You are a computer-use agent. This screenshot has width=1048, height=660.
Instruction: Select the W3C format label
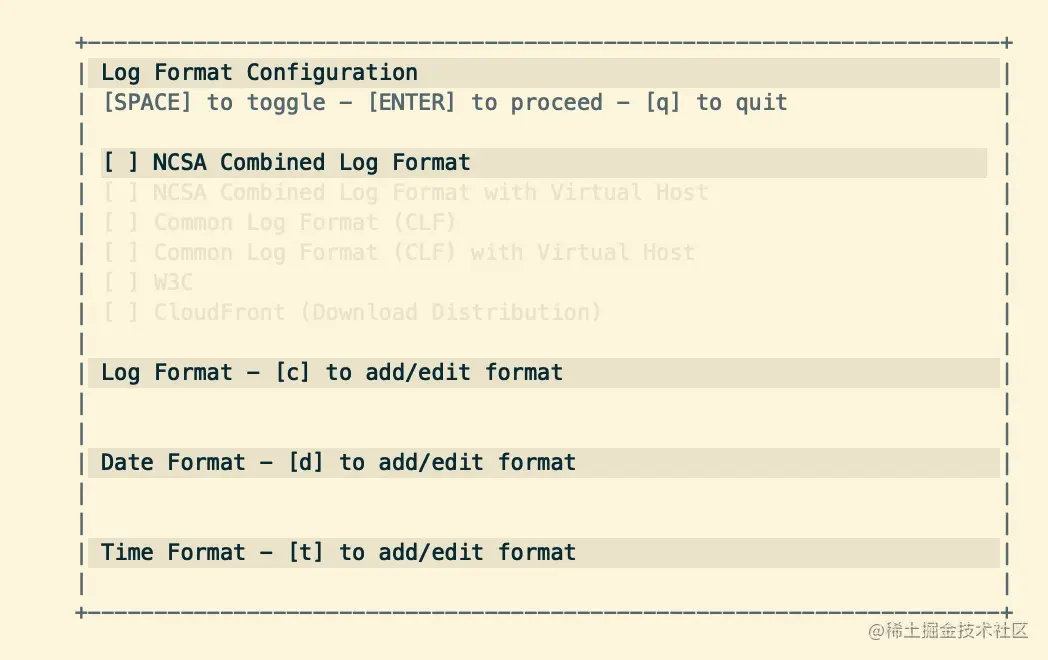point(173,282)
